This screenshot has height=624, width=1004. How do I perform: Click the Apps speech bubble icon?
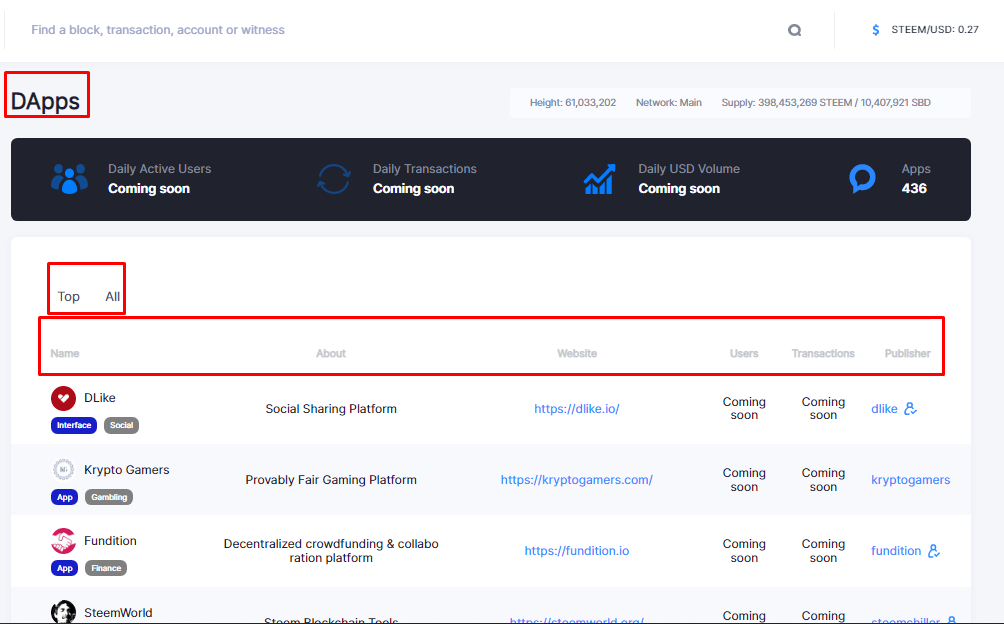pyautogui.click(x=862, y=179)
